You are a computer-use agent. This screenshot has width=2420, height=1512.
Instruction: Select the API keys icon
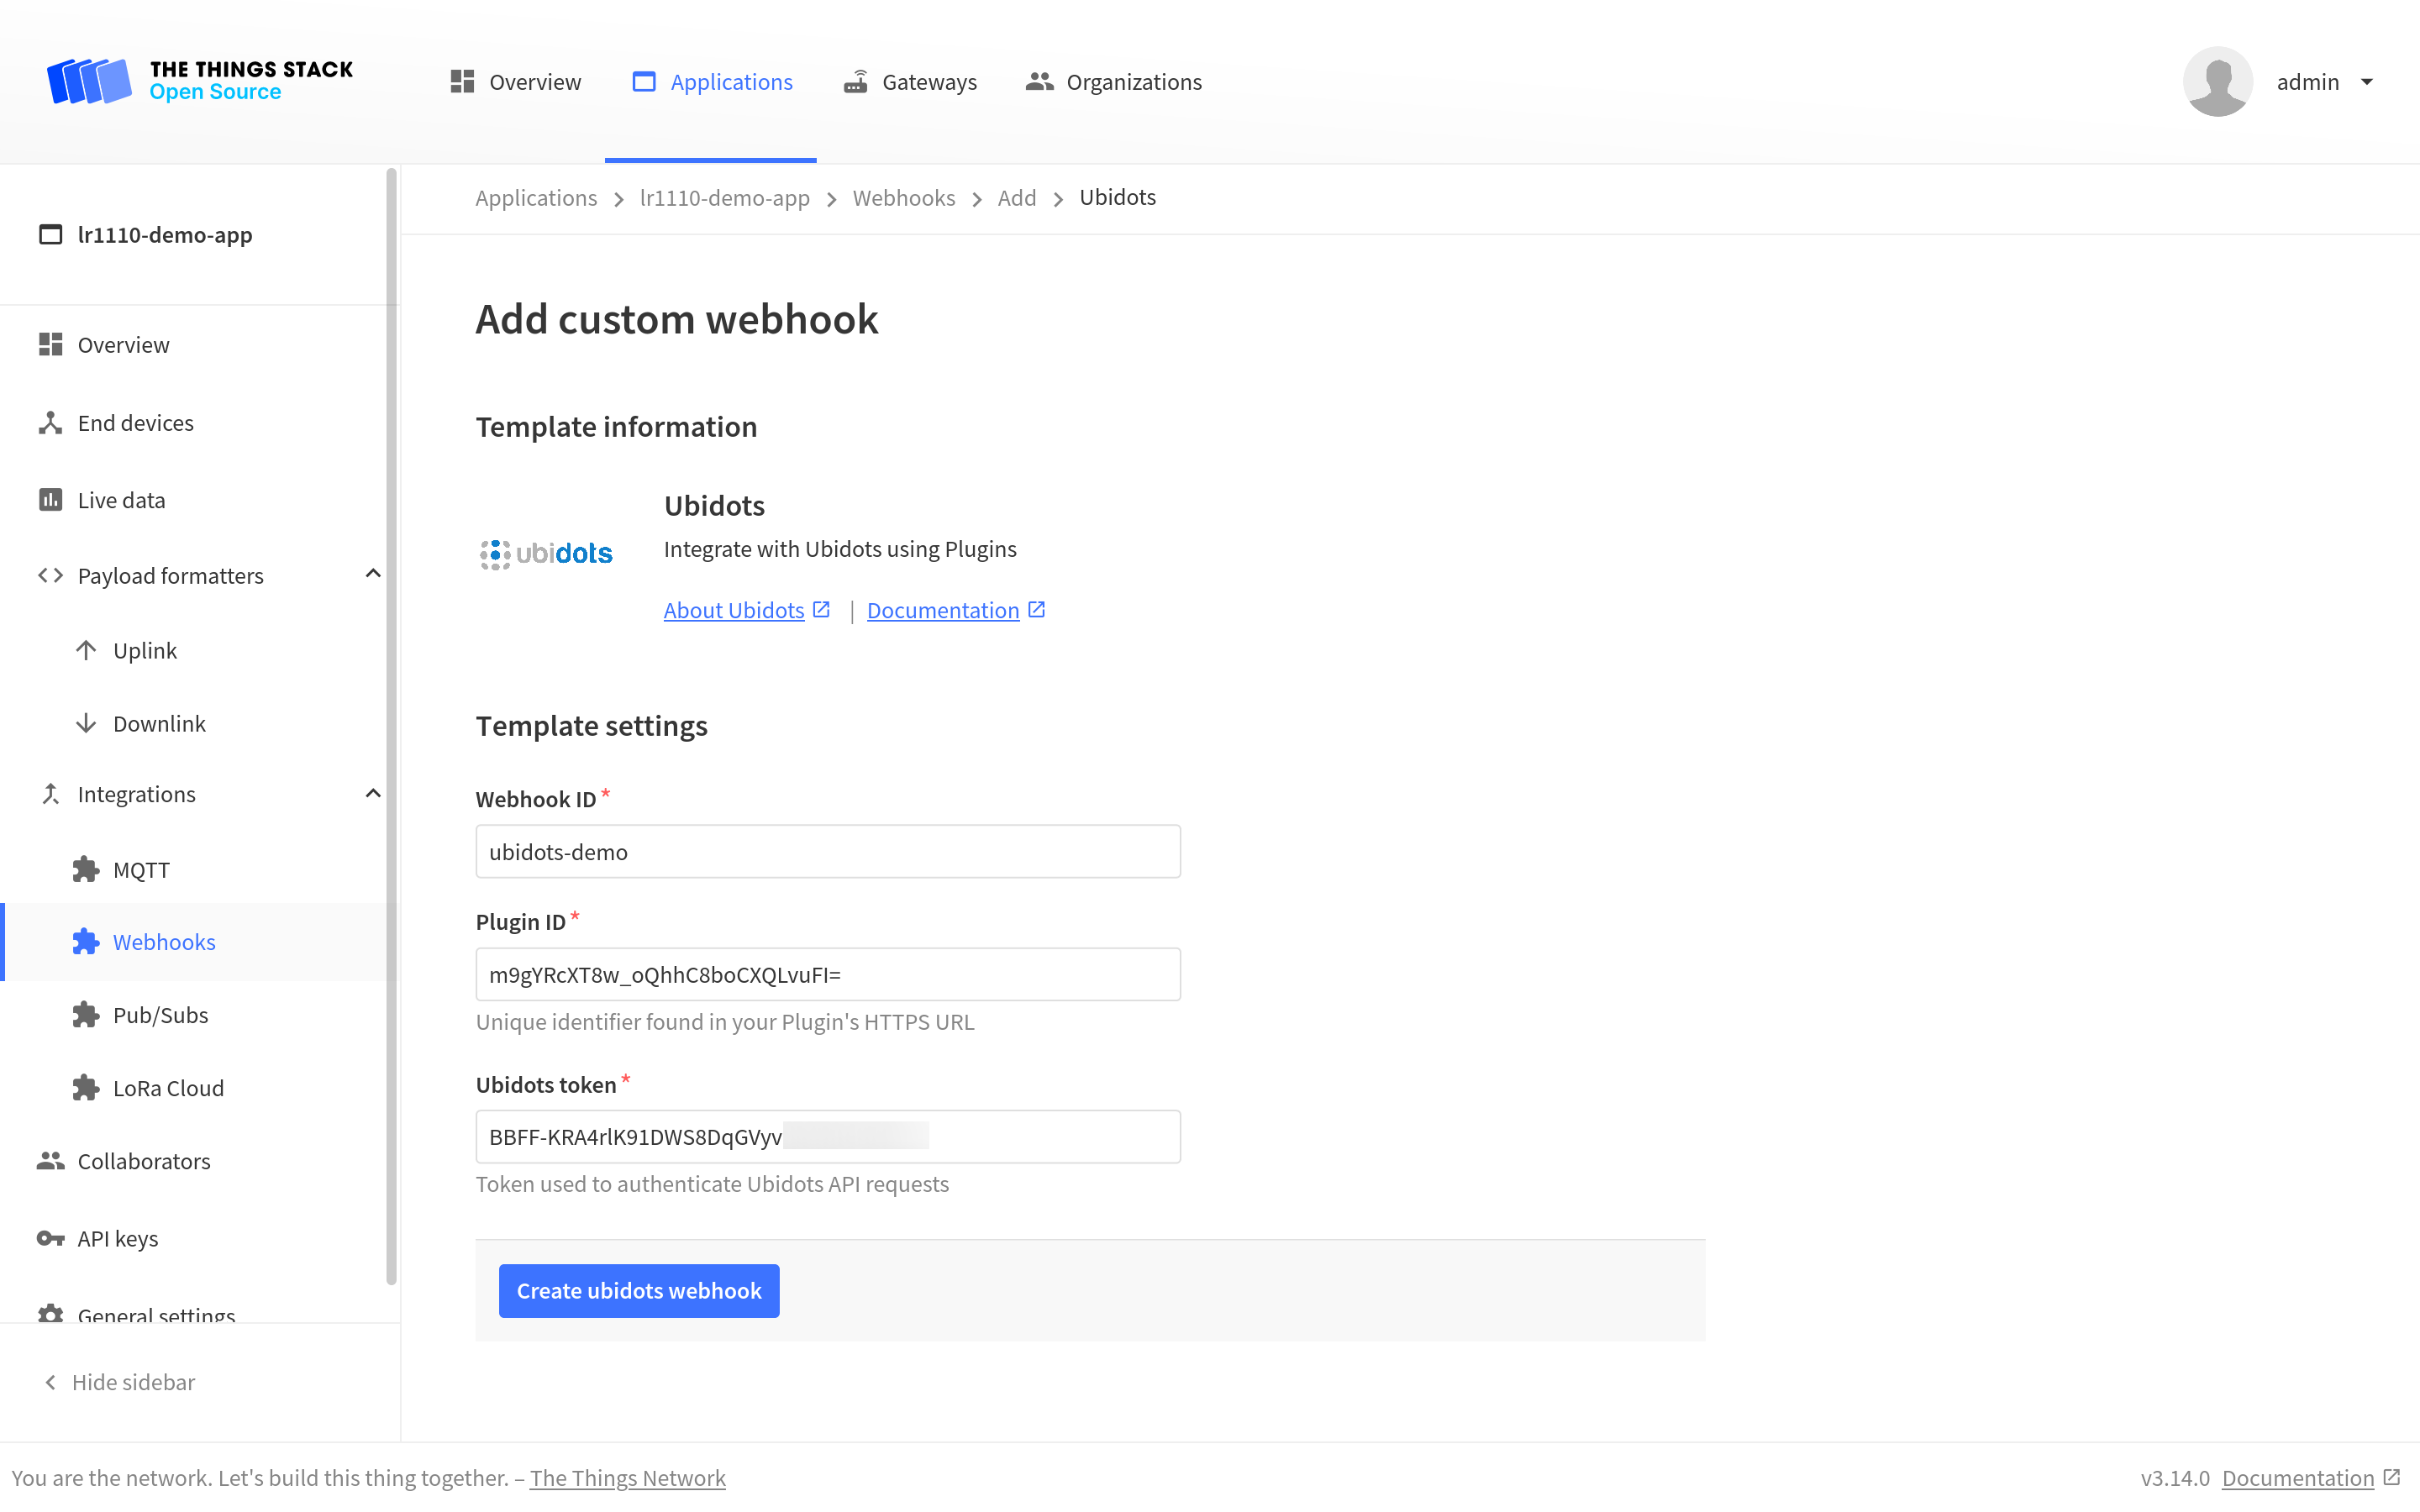click(50, 1238)
